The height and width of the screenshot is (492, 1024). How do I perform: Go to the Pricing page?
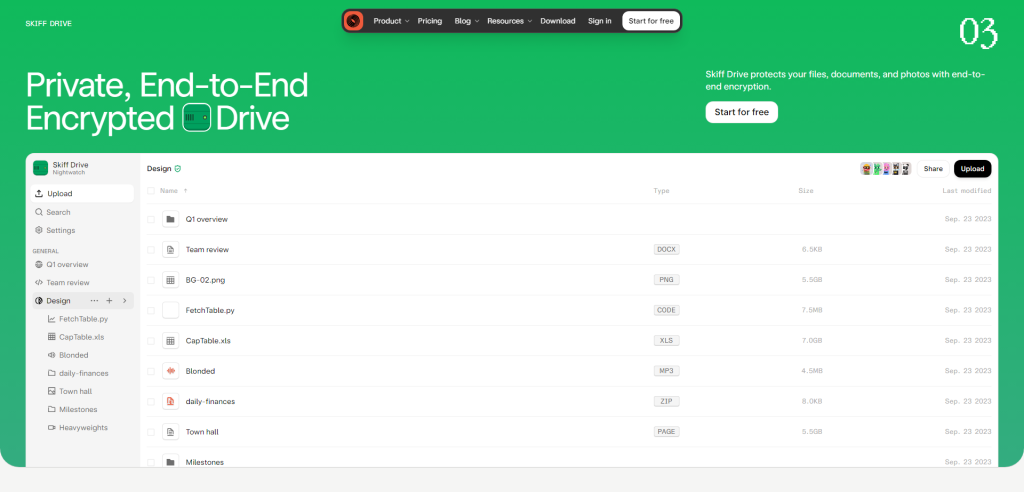(430, 21)
